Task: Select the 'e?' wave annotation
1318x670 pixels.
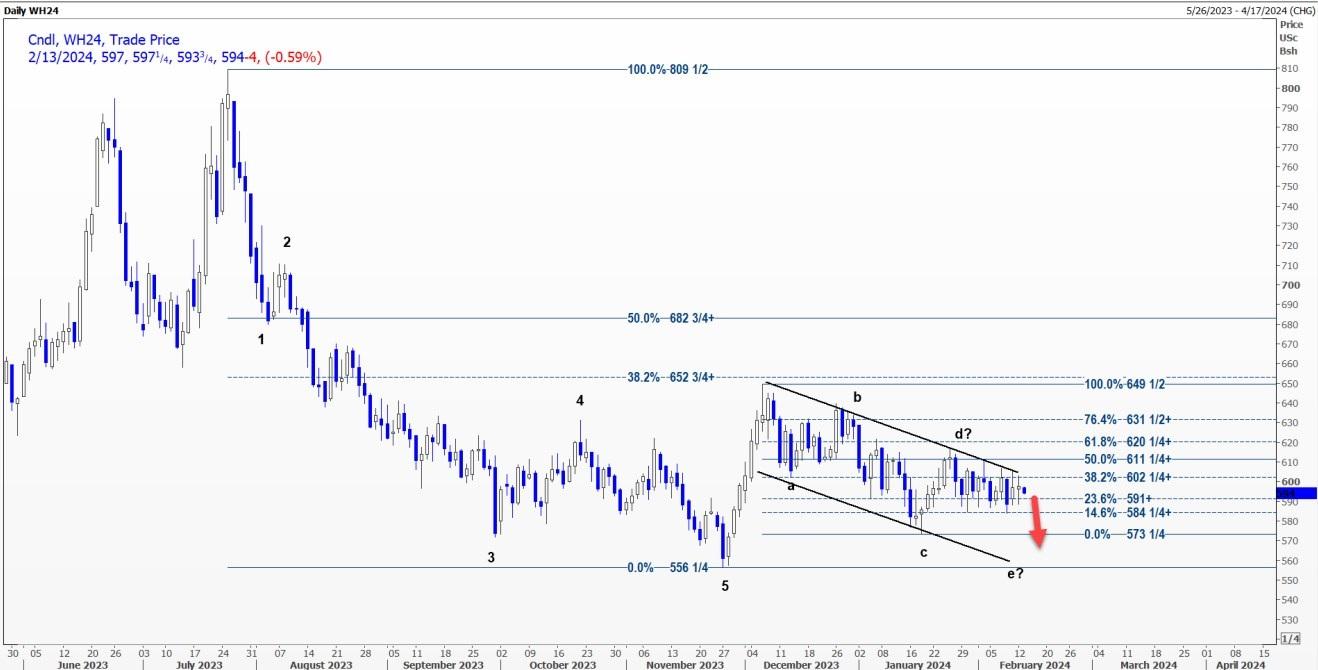Action: 1017,571
